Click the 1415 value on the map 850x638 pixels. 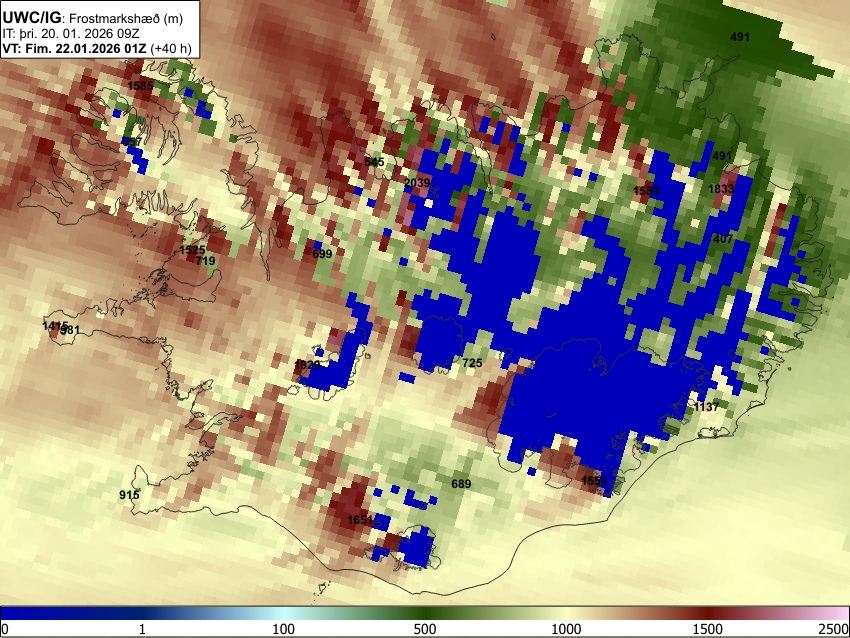coord(53,326)
